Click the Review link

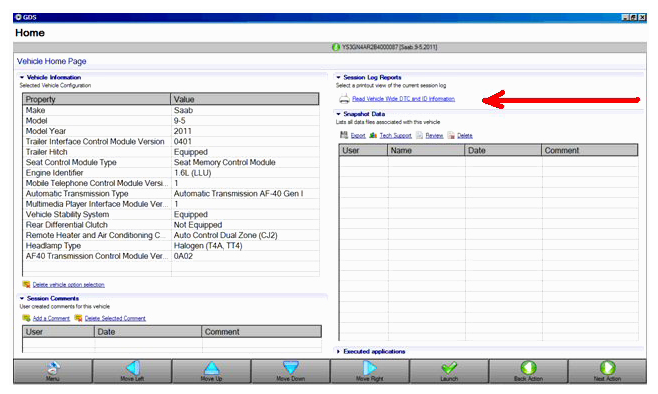[434, 136]
